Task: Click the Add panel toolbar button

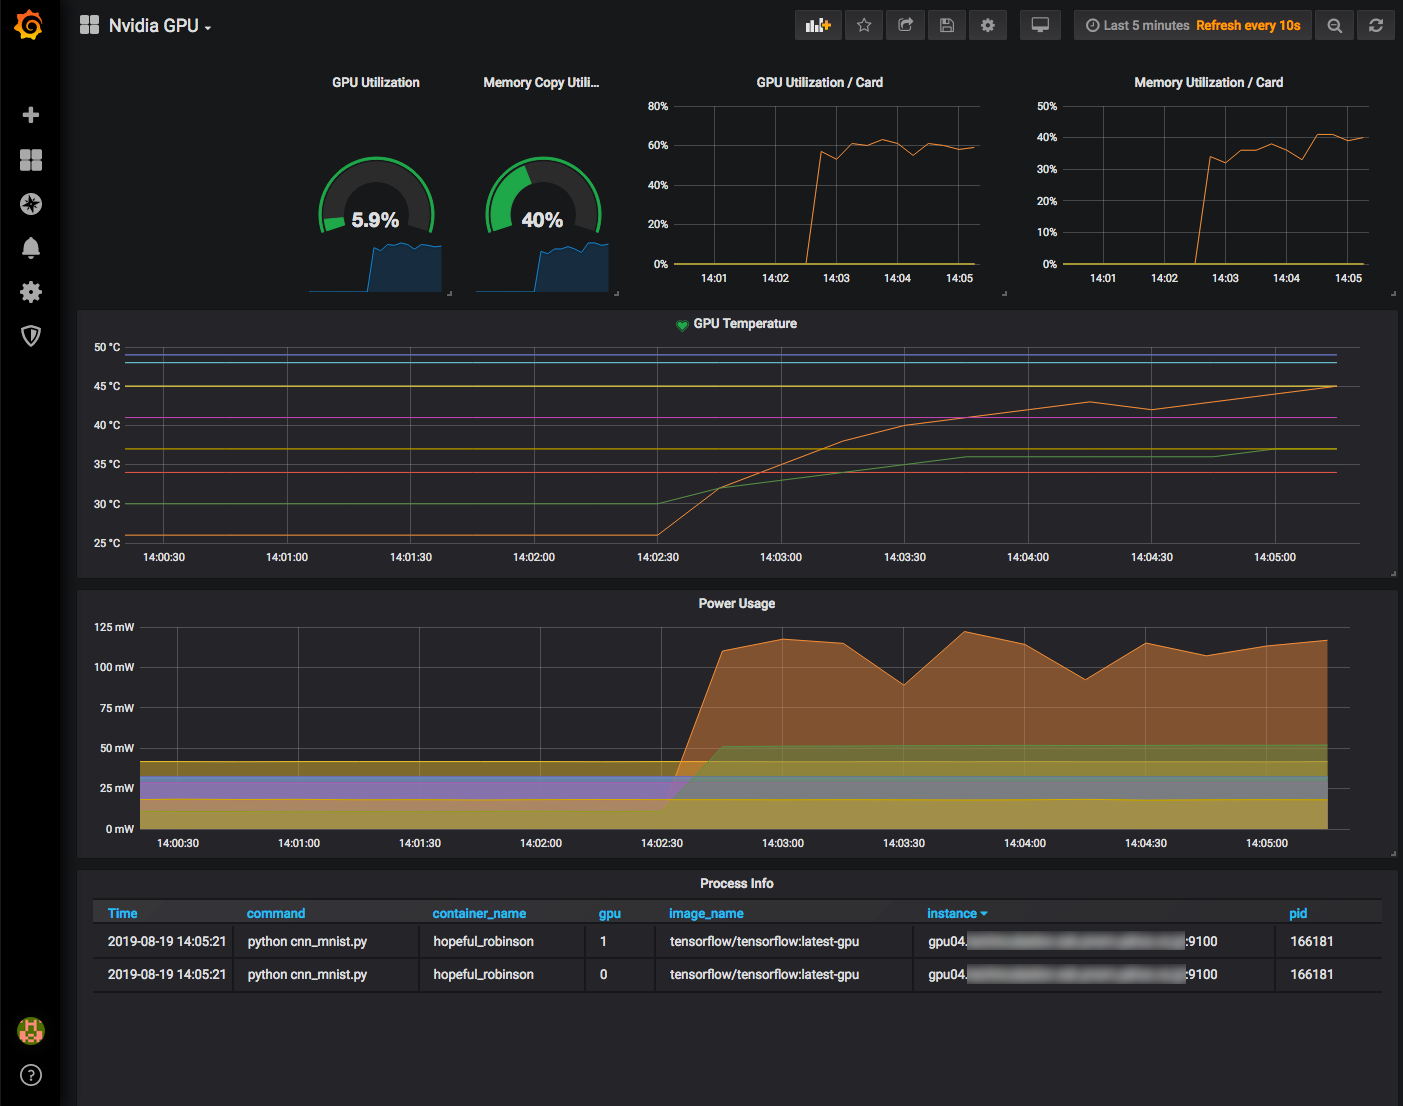Action: (818, 26)
